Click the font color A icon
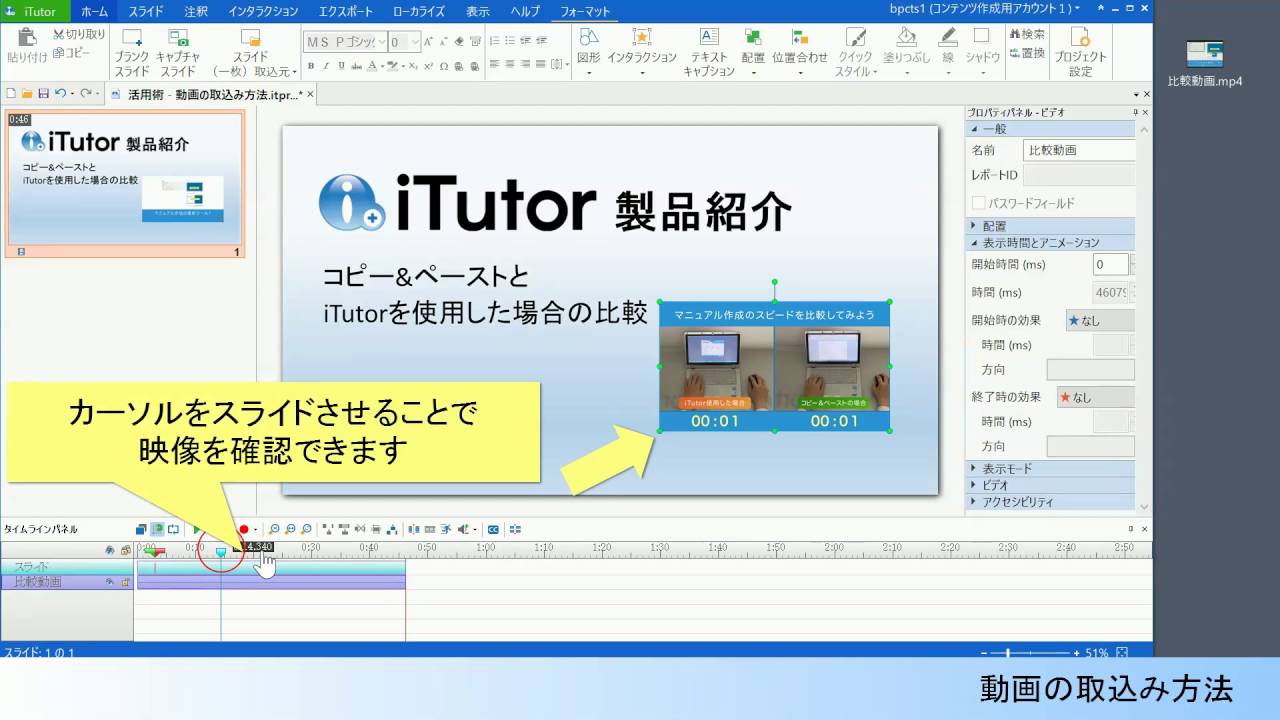This screenshot has height=720, width=1280. (x=372, y=66)
